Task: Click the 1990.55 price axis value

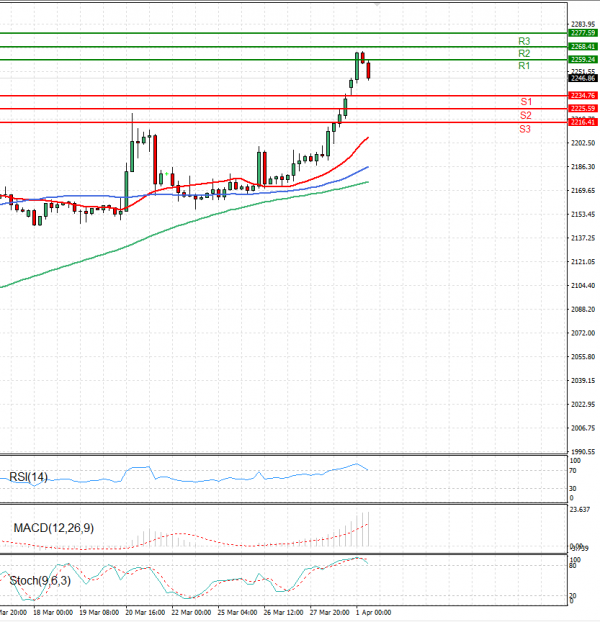Action: [583, 451]
